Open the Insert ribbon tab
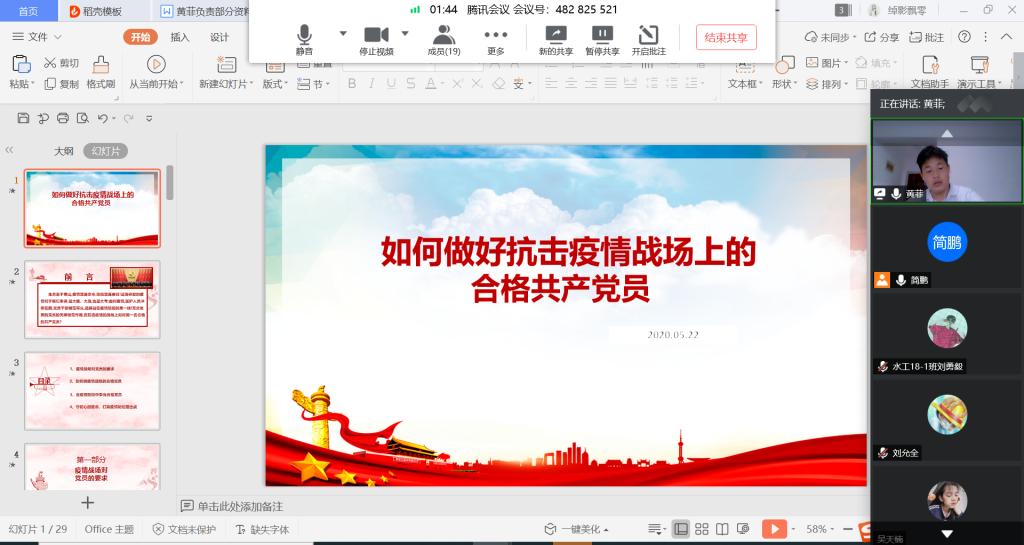1024x545 pixels. coord(180,37)
